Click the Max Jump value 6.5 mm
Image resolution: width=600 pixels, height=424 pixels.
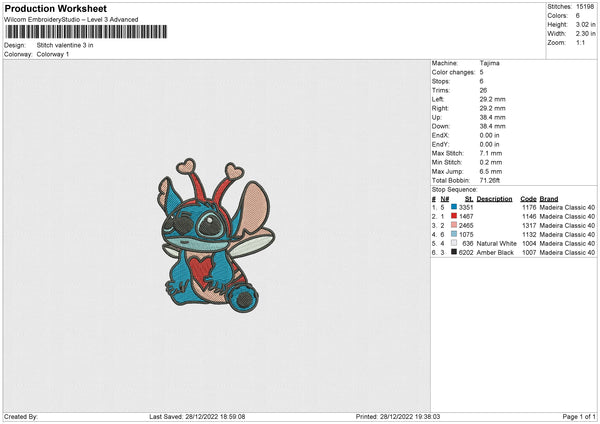(491, 171)
